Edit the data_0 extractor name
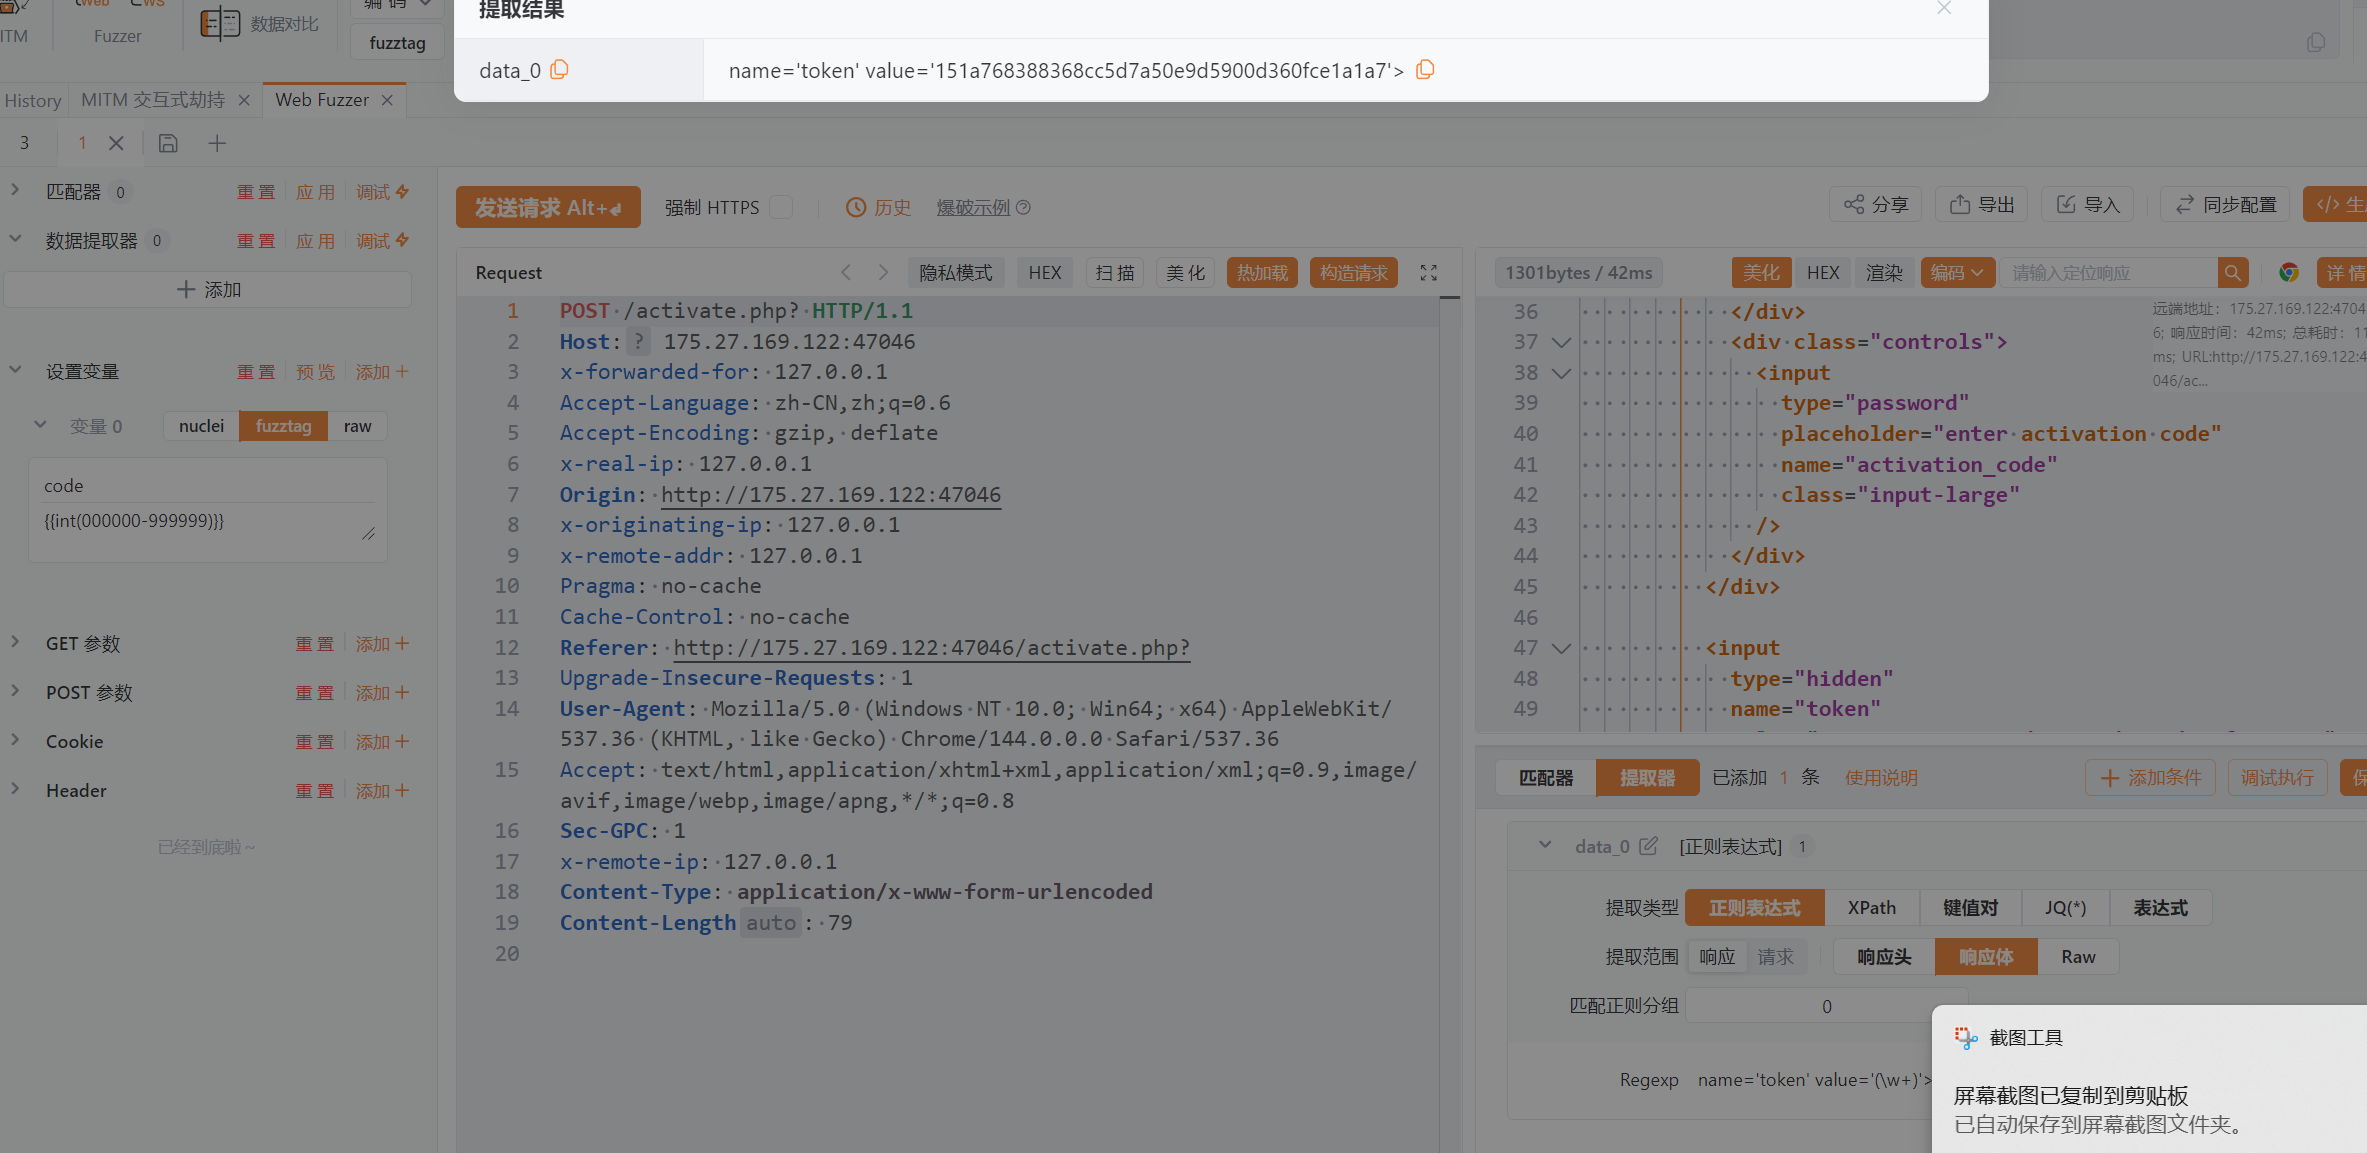The width and height of the screenshot is (2367, 1153). [x=1648, y=846]
